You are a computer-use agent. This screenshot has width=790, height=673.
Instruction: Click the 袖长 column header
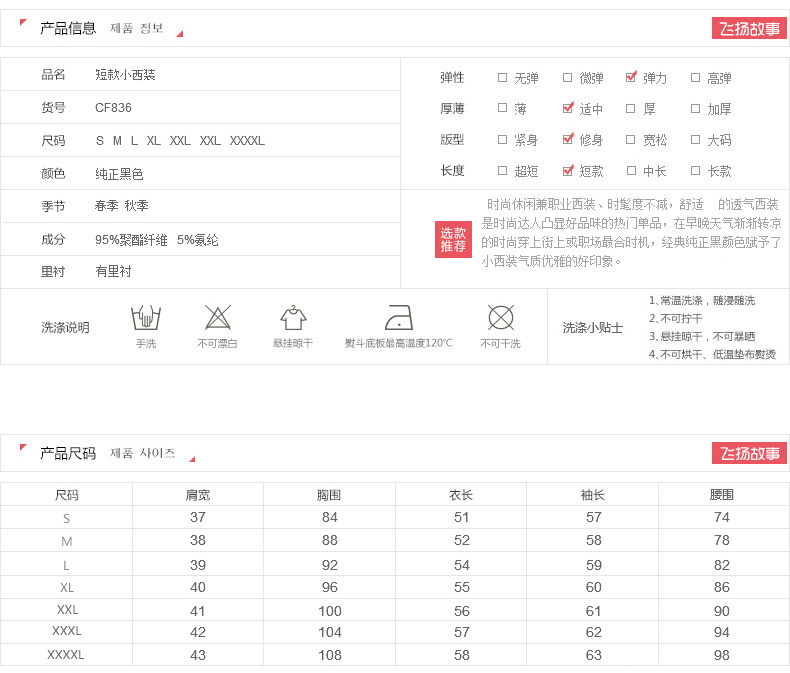(593, 495)
